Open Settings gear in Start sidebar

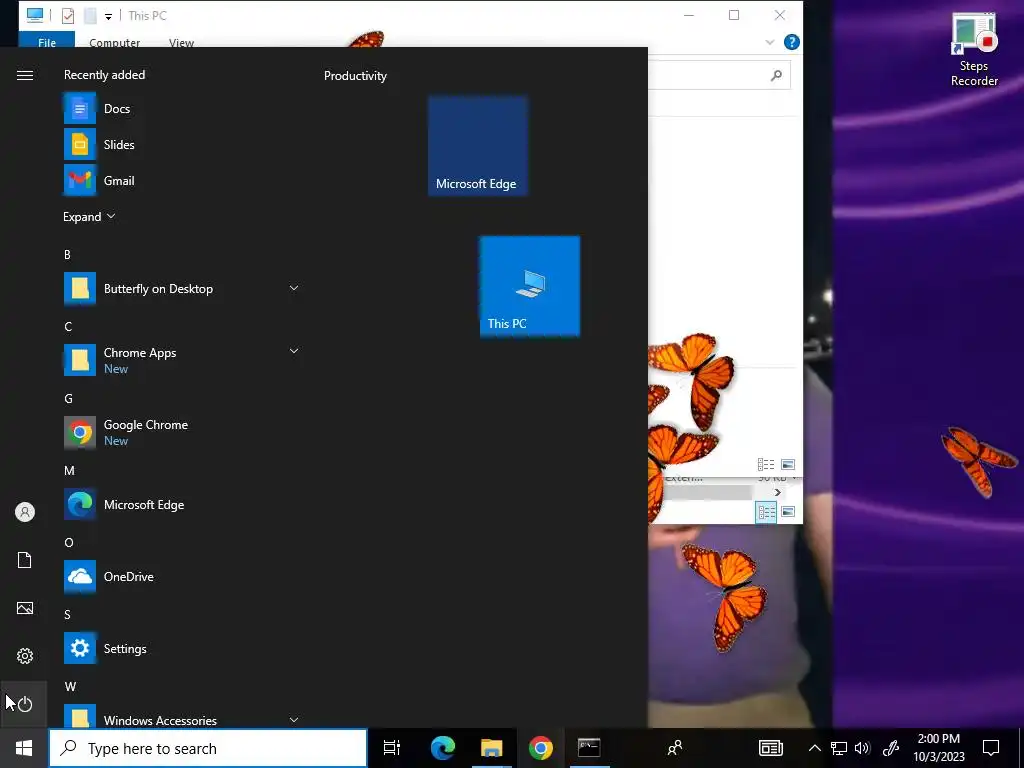(24, 656)
